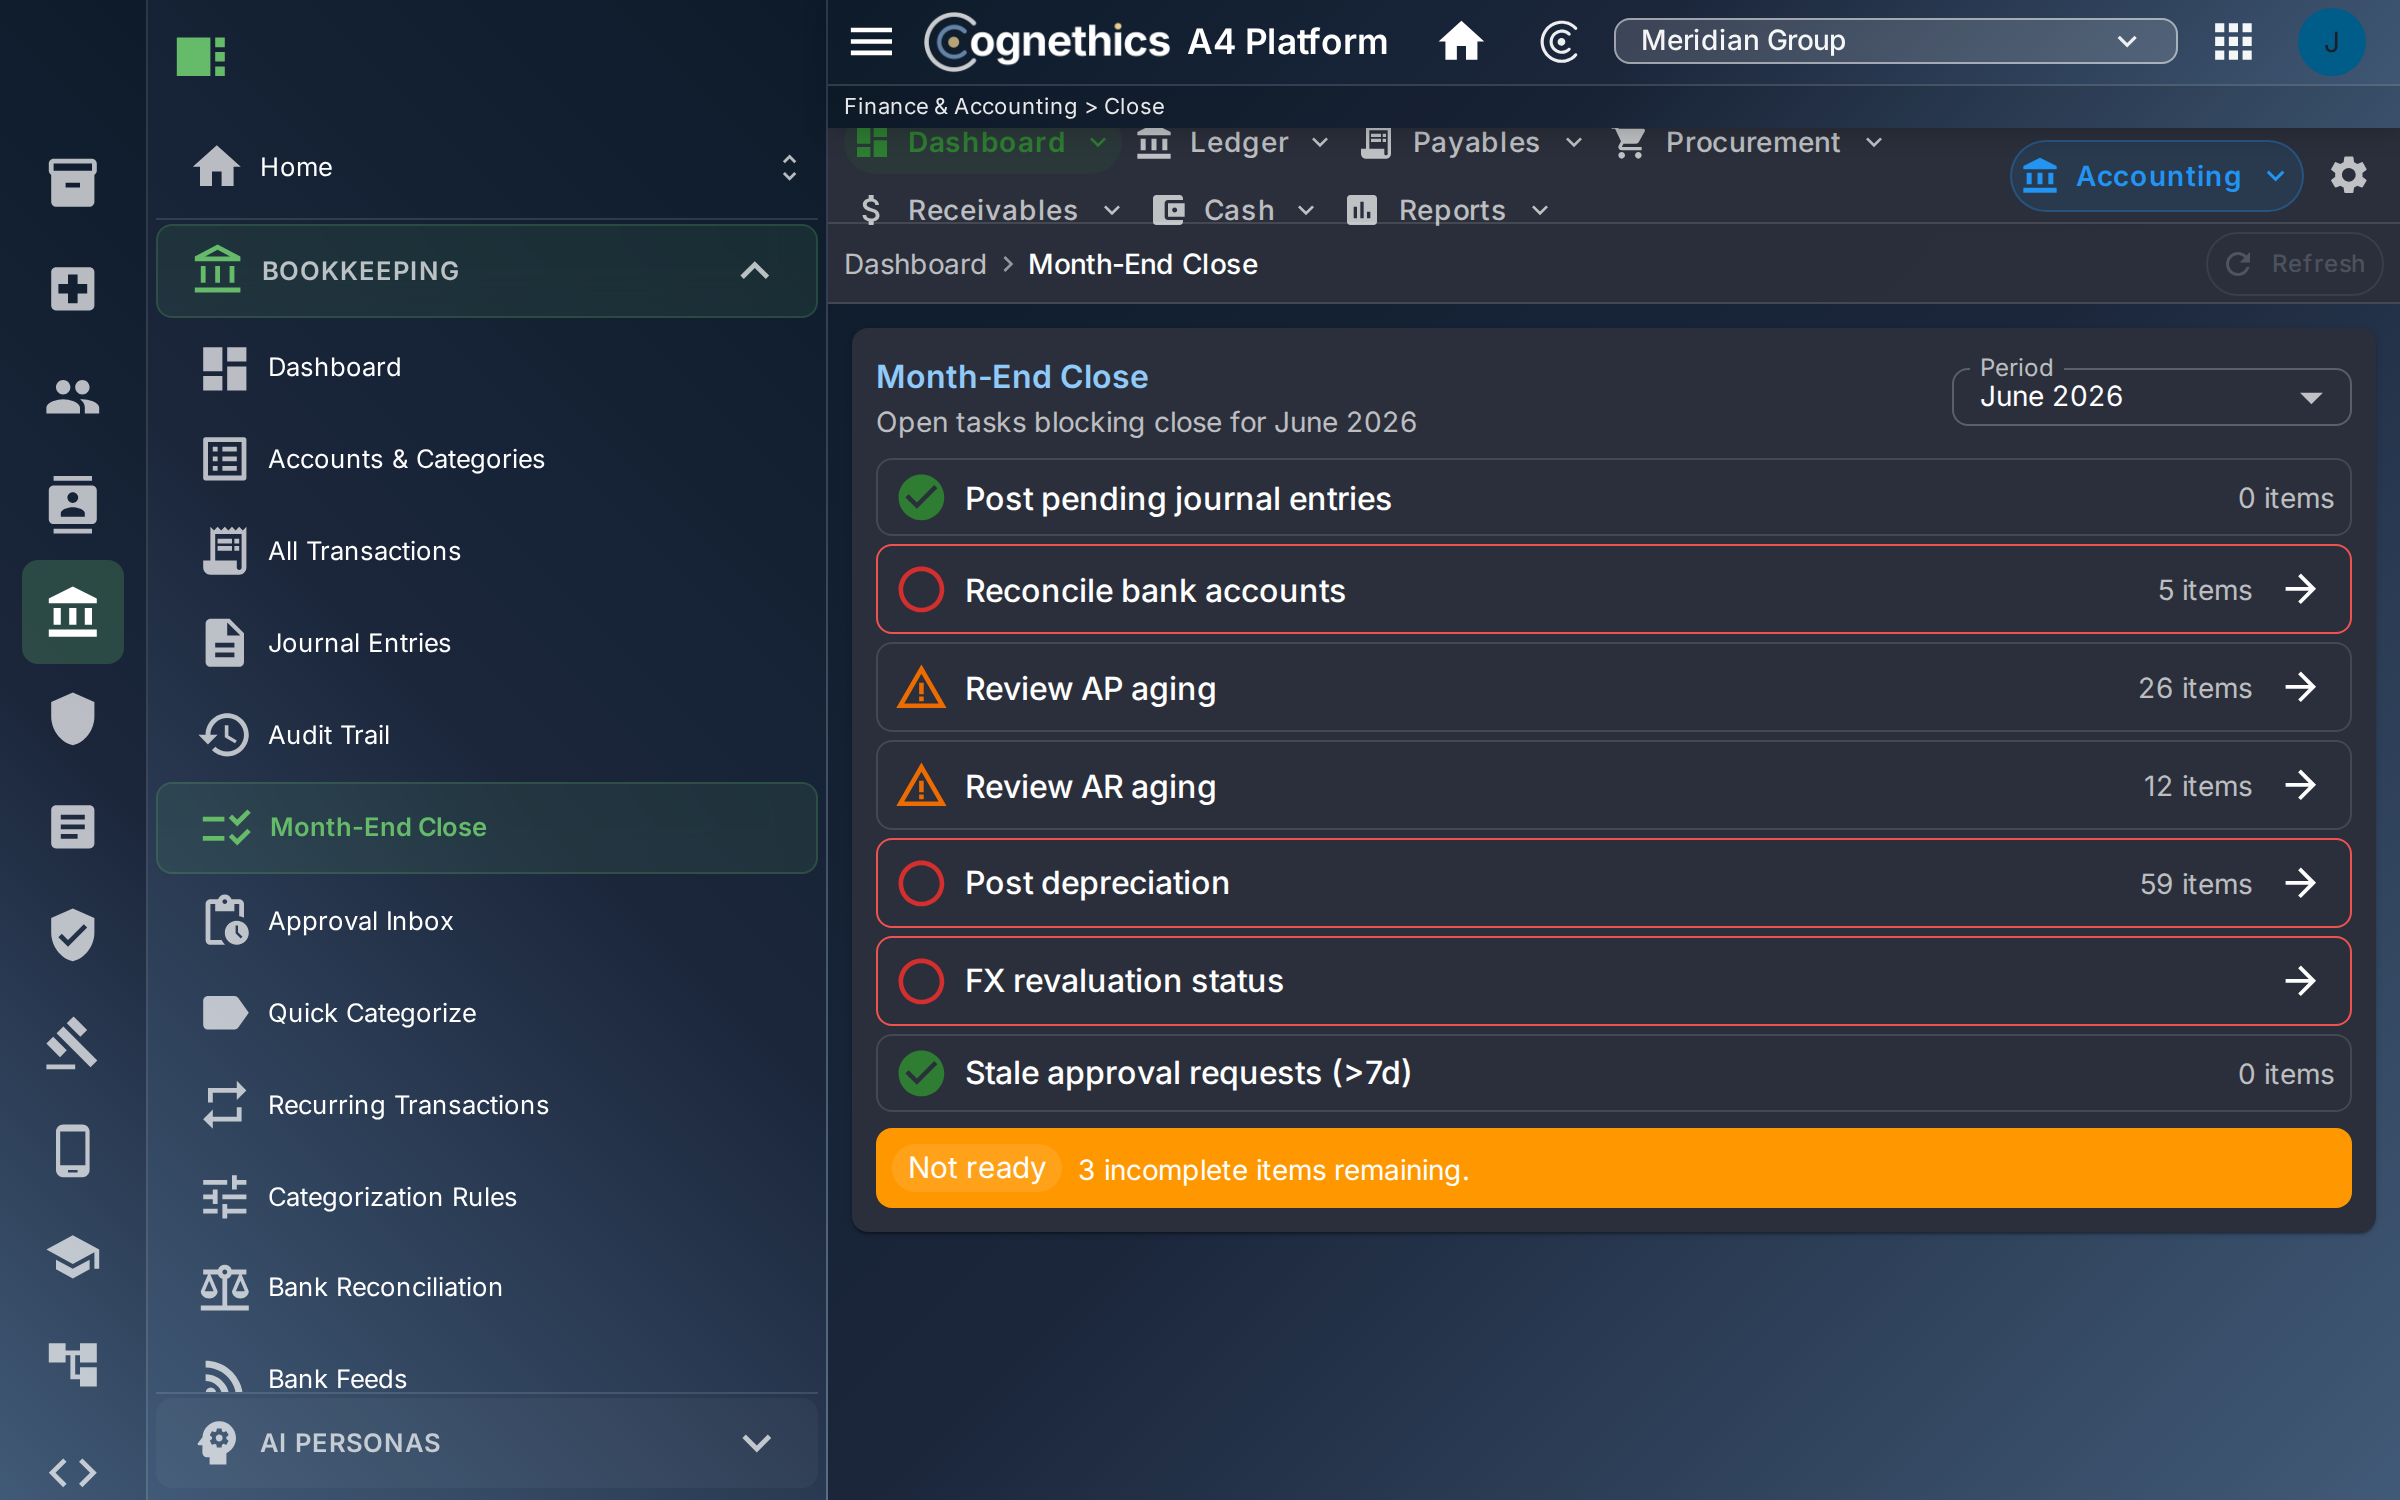This screenshot has width=2400, height=1500.
Task: Select the bank icon in left rail
Action: (73, 612)
